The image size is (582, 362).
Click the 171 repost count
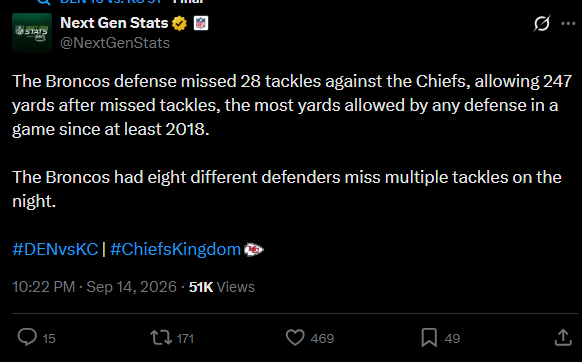(185, 338)
